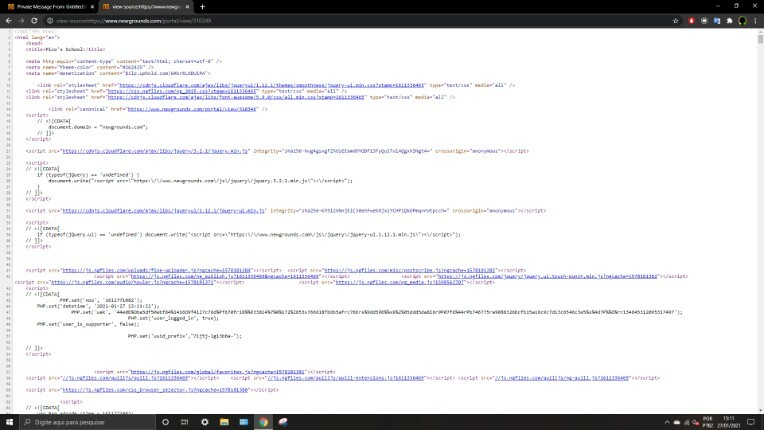Click the PHP.set('uuid_prefix') line
This screenshot has height=430, width=764.
coord(185,336)
